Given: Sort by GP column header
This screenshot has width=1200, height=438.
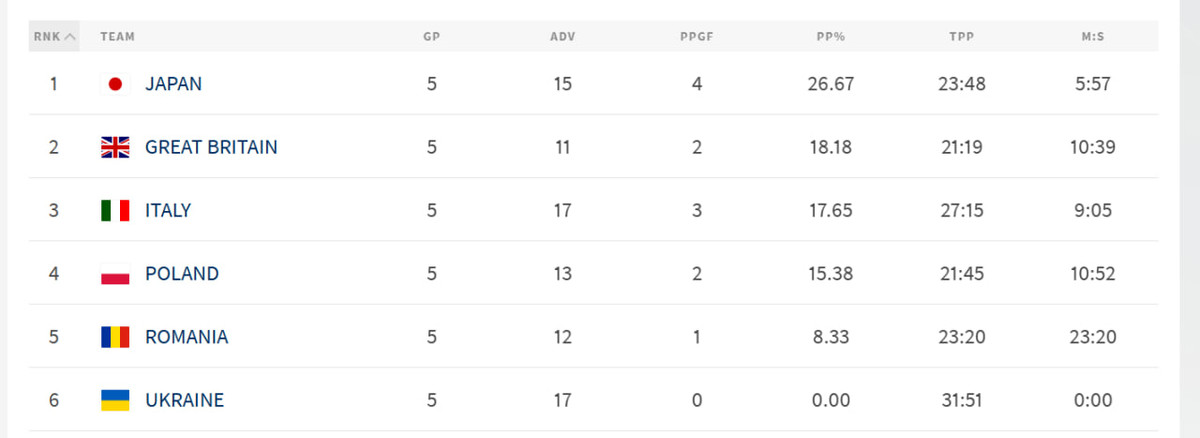Looking at the screenshot, I should 431,37.
